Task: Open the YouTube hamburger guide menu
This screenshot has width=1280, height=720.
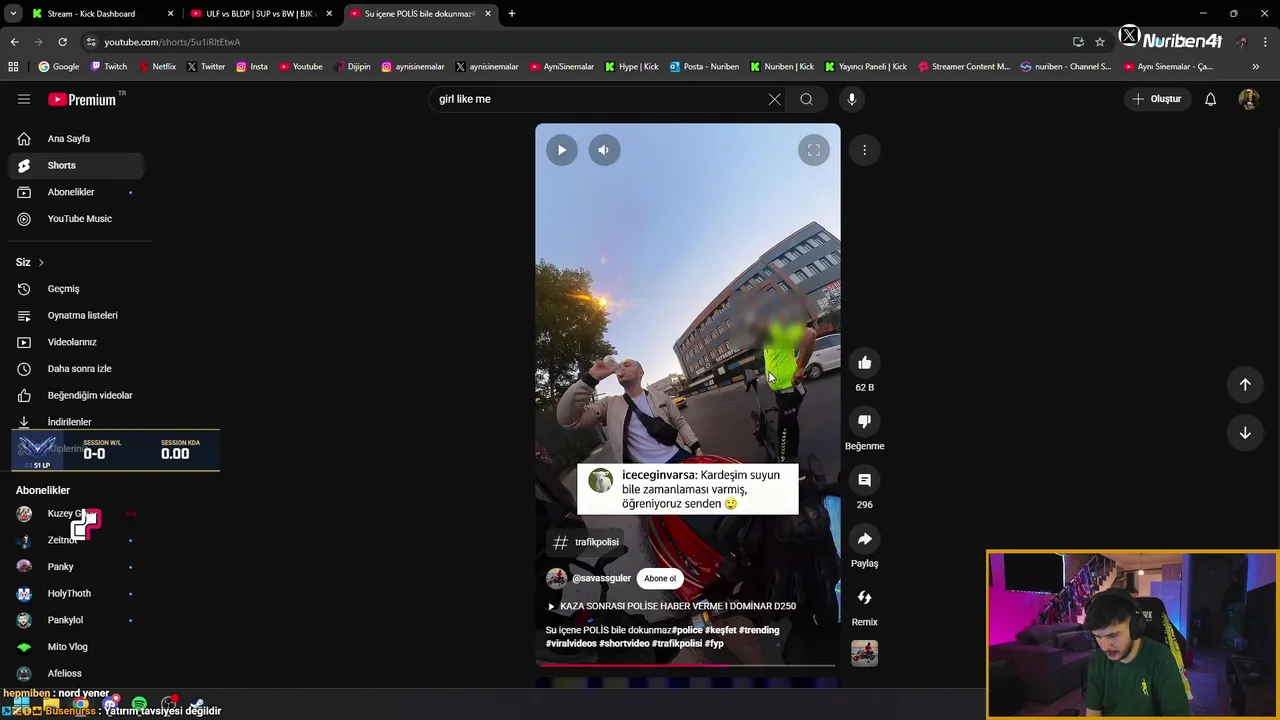Action: 24,99
